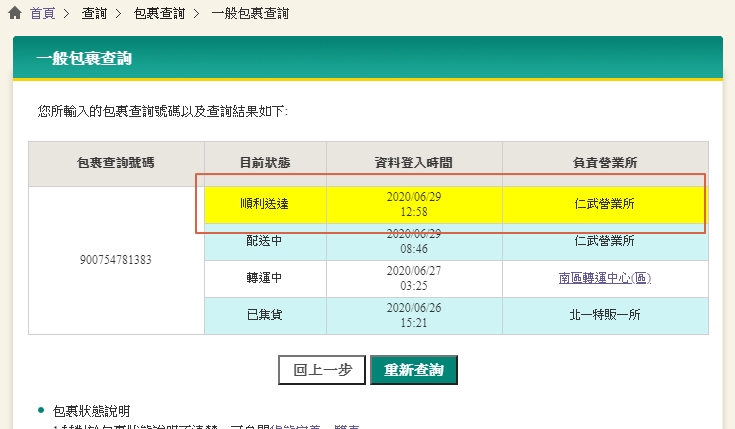Click the 配送中 status cell

264,241
